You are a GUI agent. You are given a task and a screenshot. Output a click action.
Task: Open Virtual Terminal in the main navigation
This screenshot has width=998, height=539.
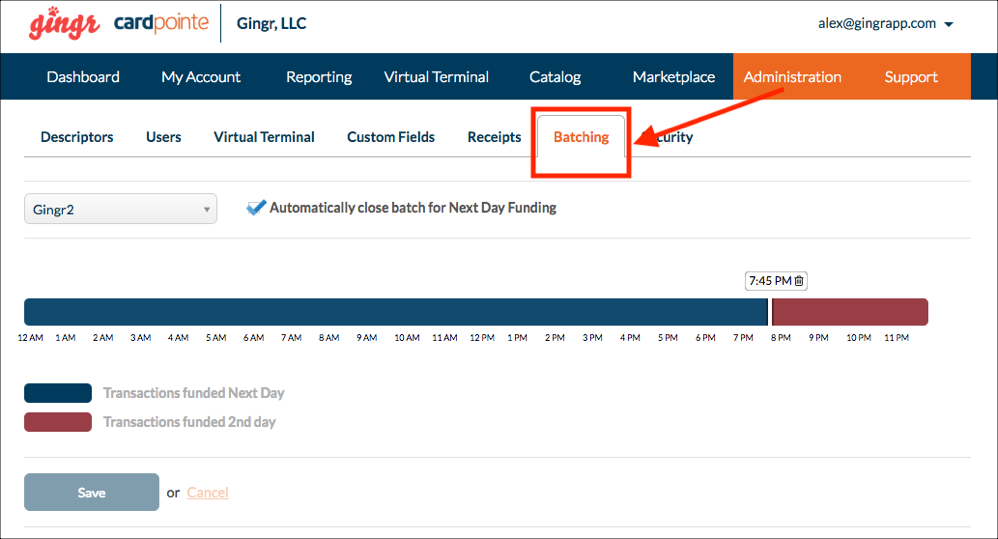(436, 77)
